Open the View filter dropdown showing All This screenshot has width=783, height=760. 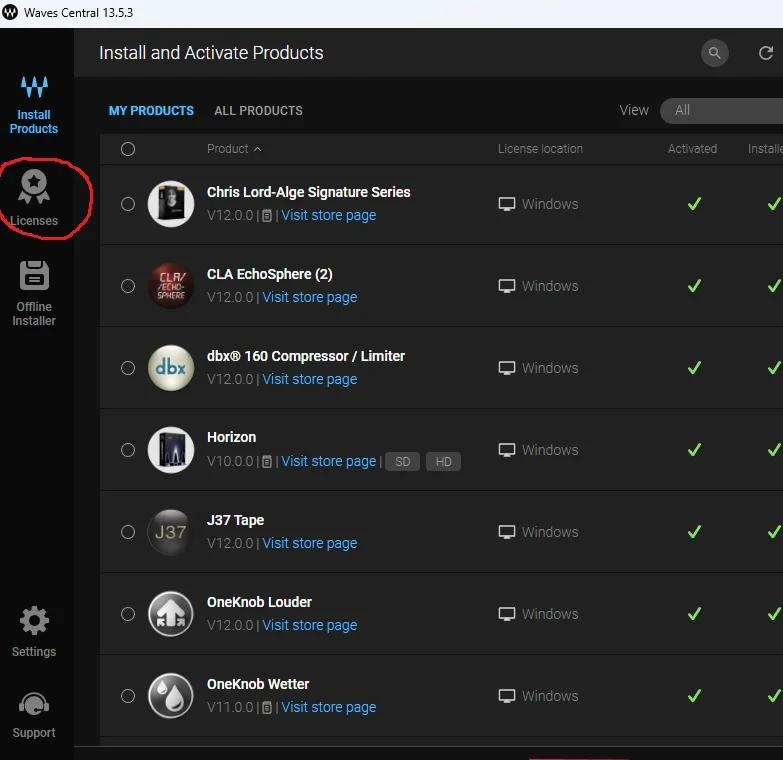coord(722,110)
